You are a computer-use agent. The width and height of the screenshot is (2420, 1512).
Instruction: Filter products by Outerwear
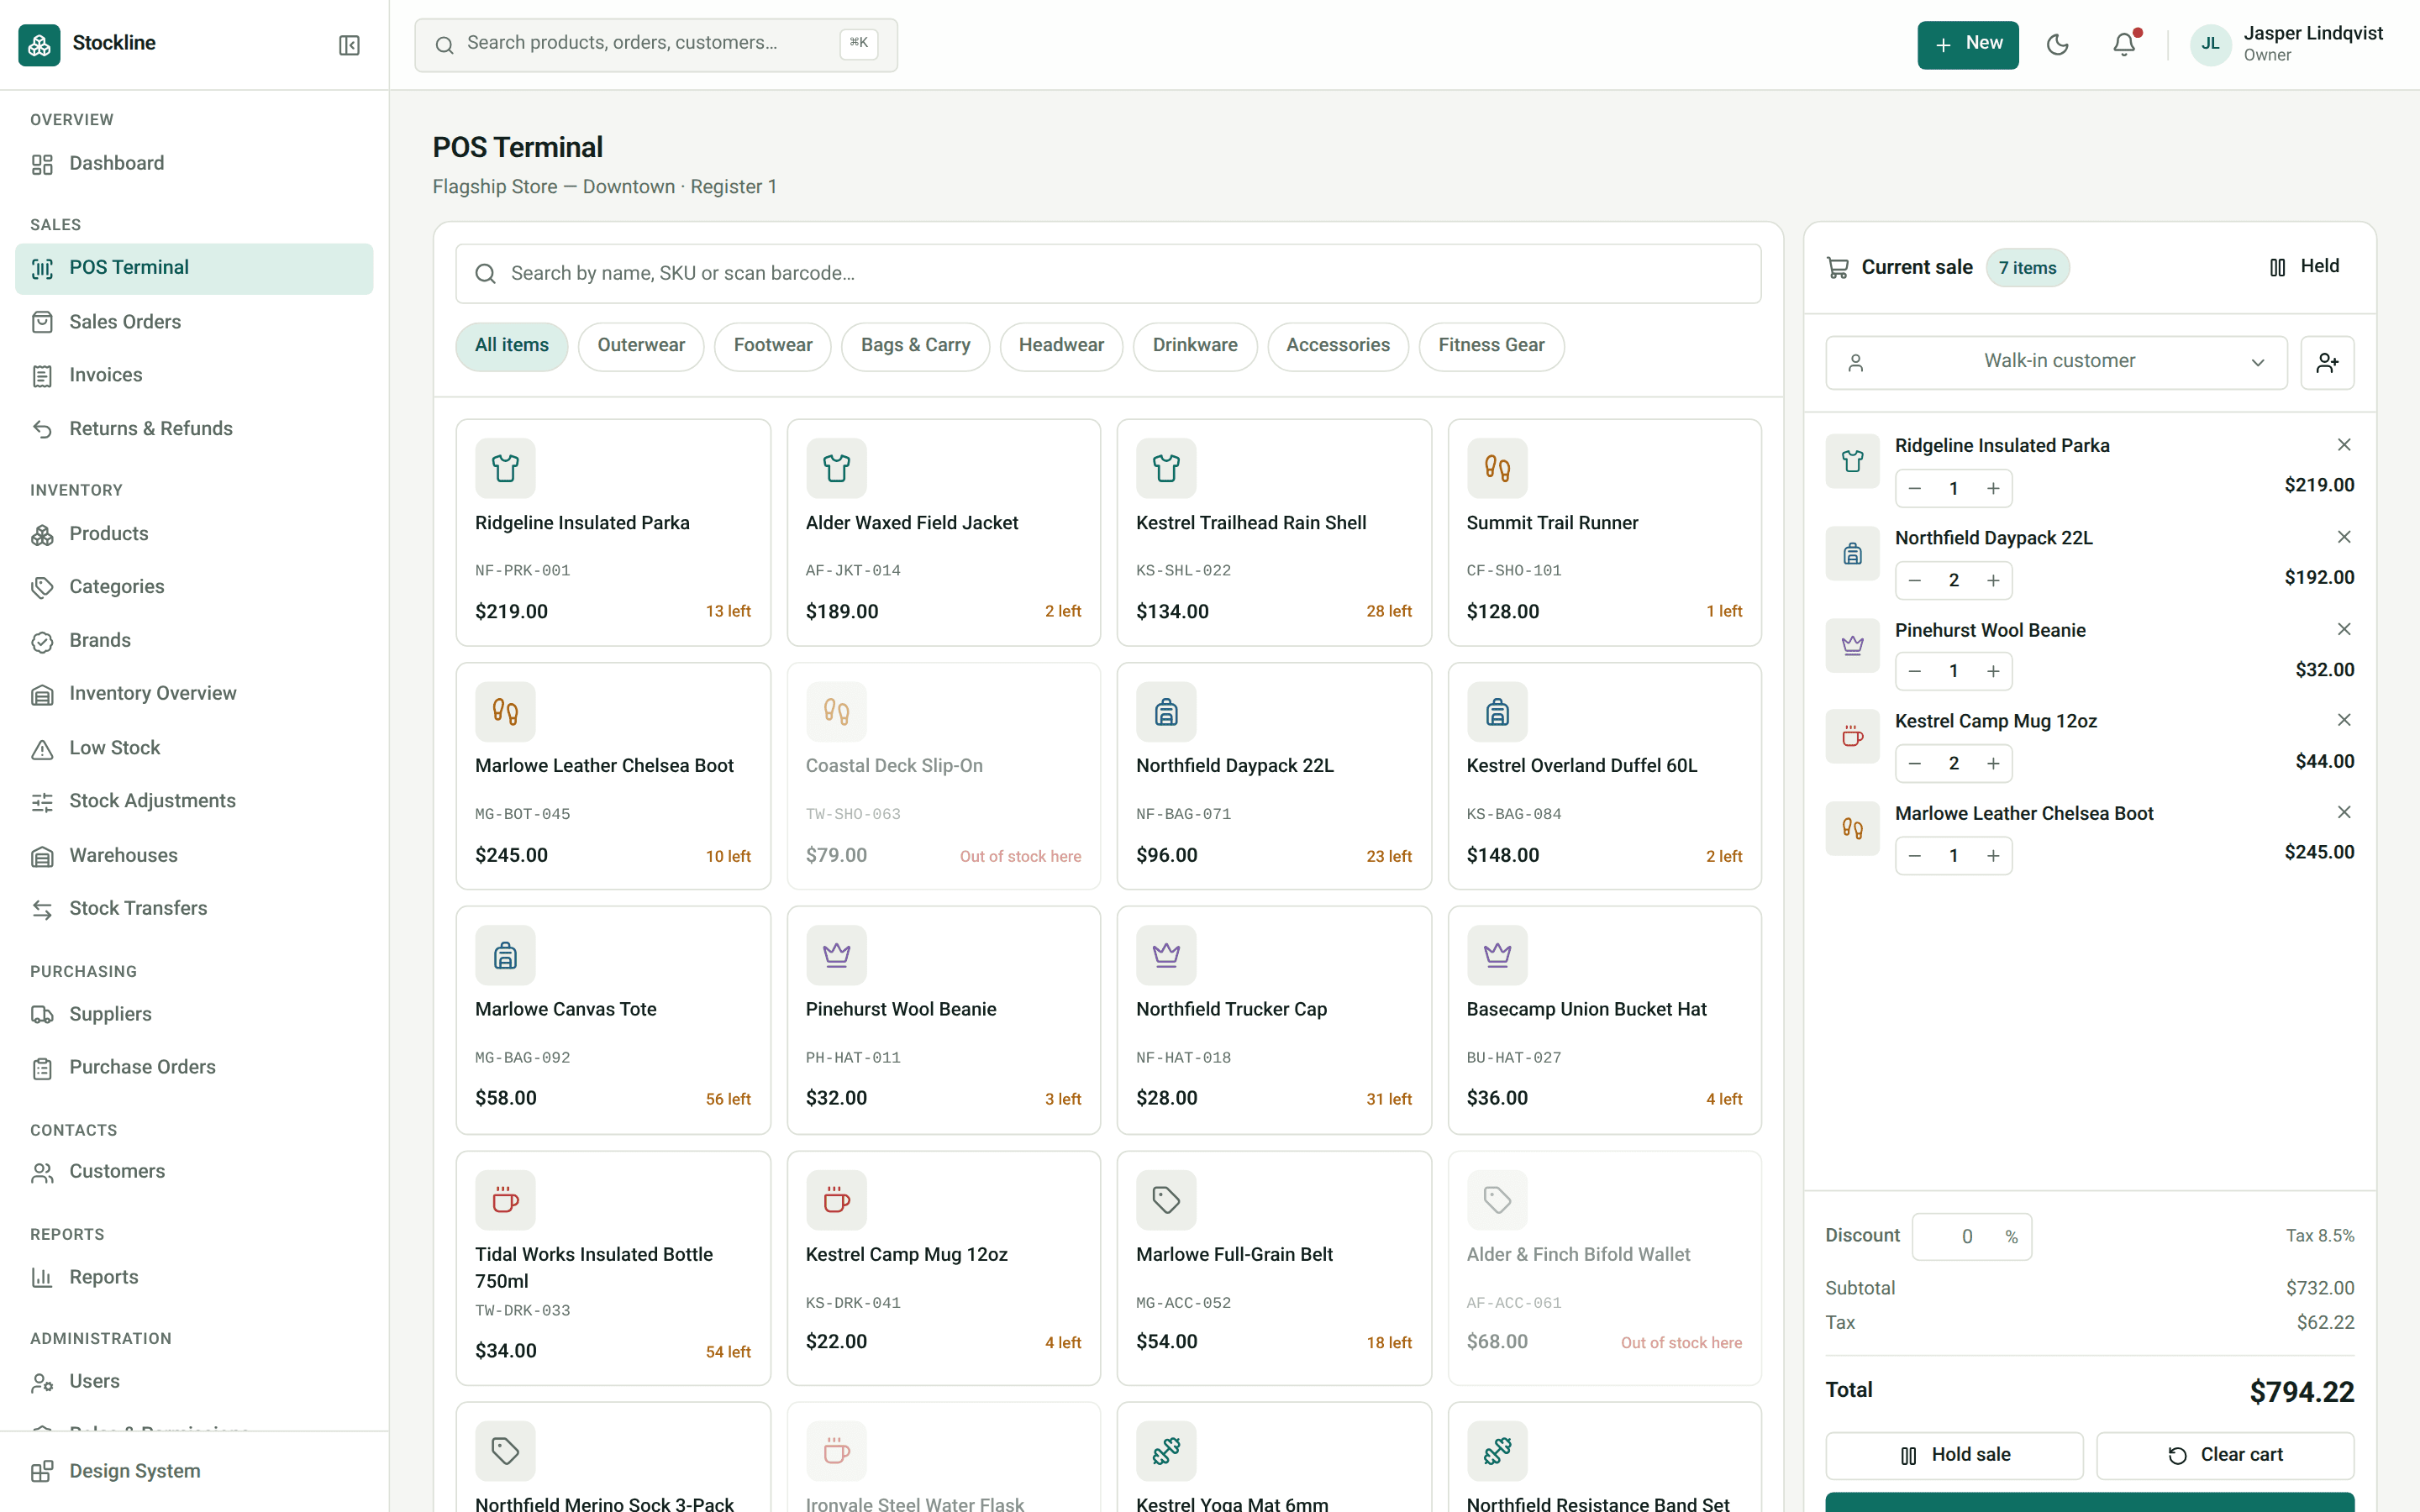click(x=641, y=346)
